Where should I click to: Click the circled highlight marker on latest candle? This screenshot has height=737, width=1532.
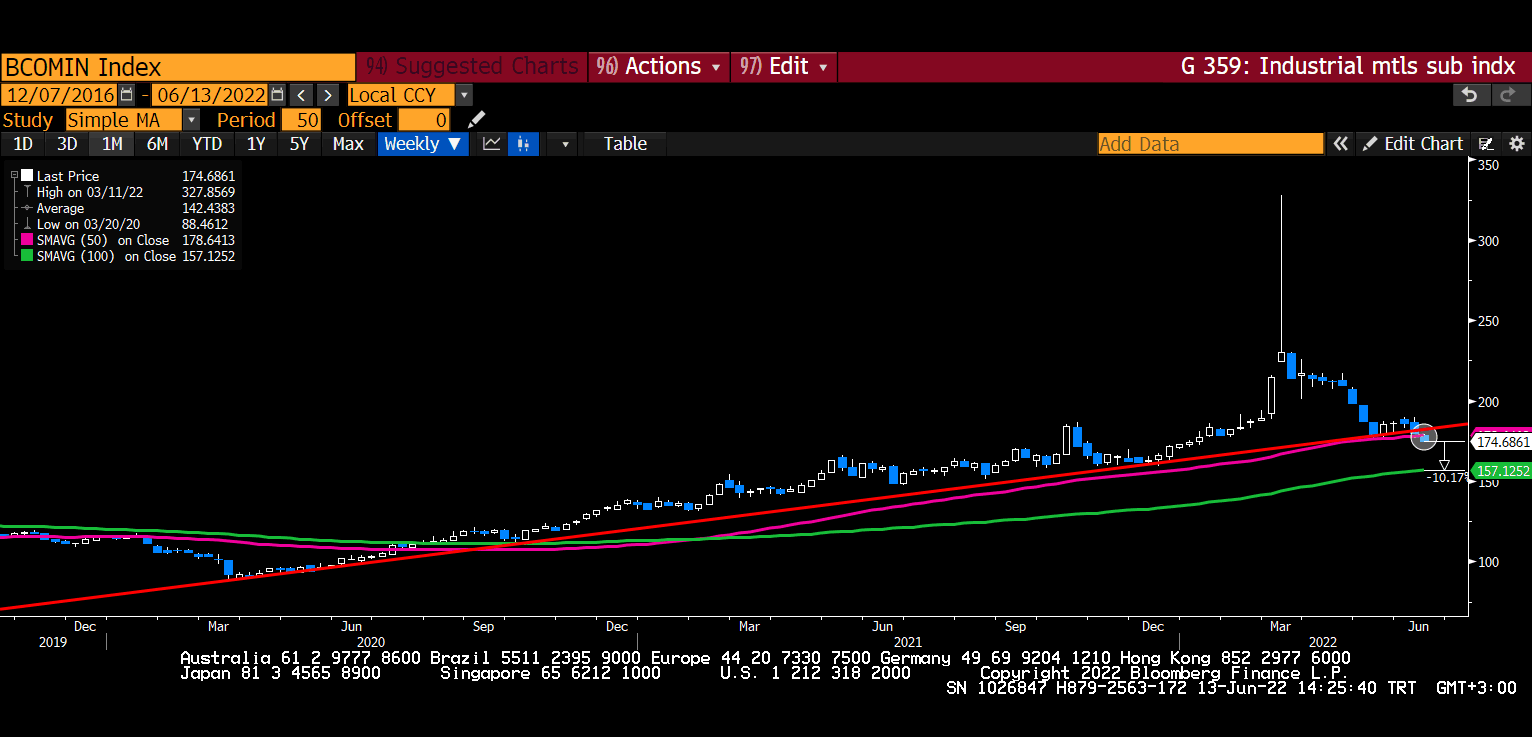(1424, 436)
